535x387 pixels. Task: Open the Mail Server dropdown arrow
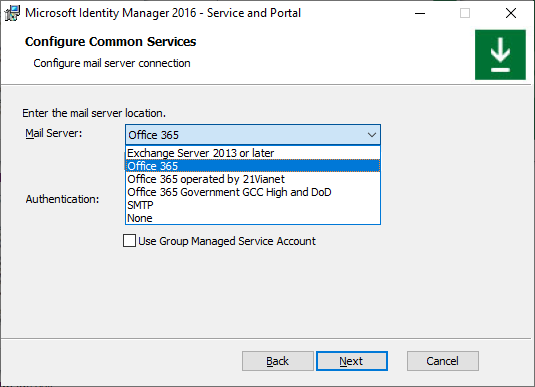(x=372, y=135)
